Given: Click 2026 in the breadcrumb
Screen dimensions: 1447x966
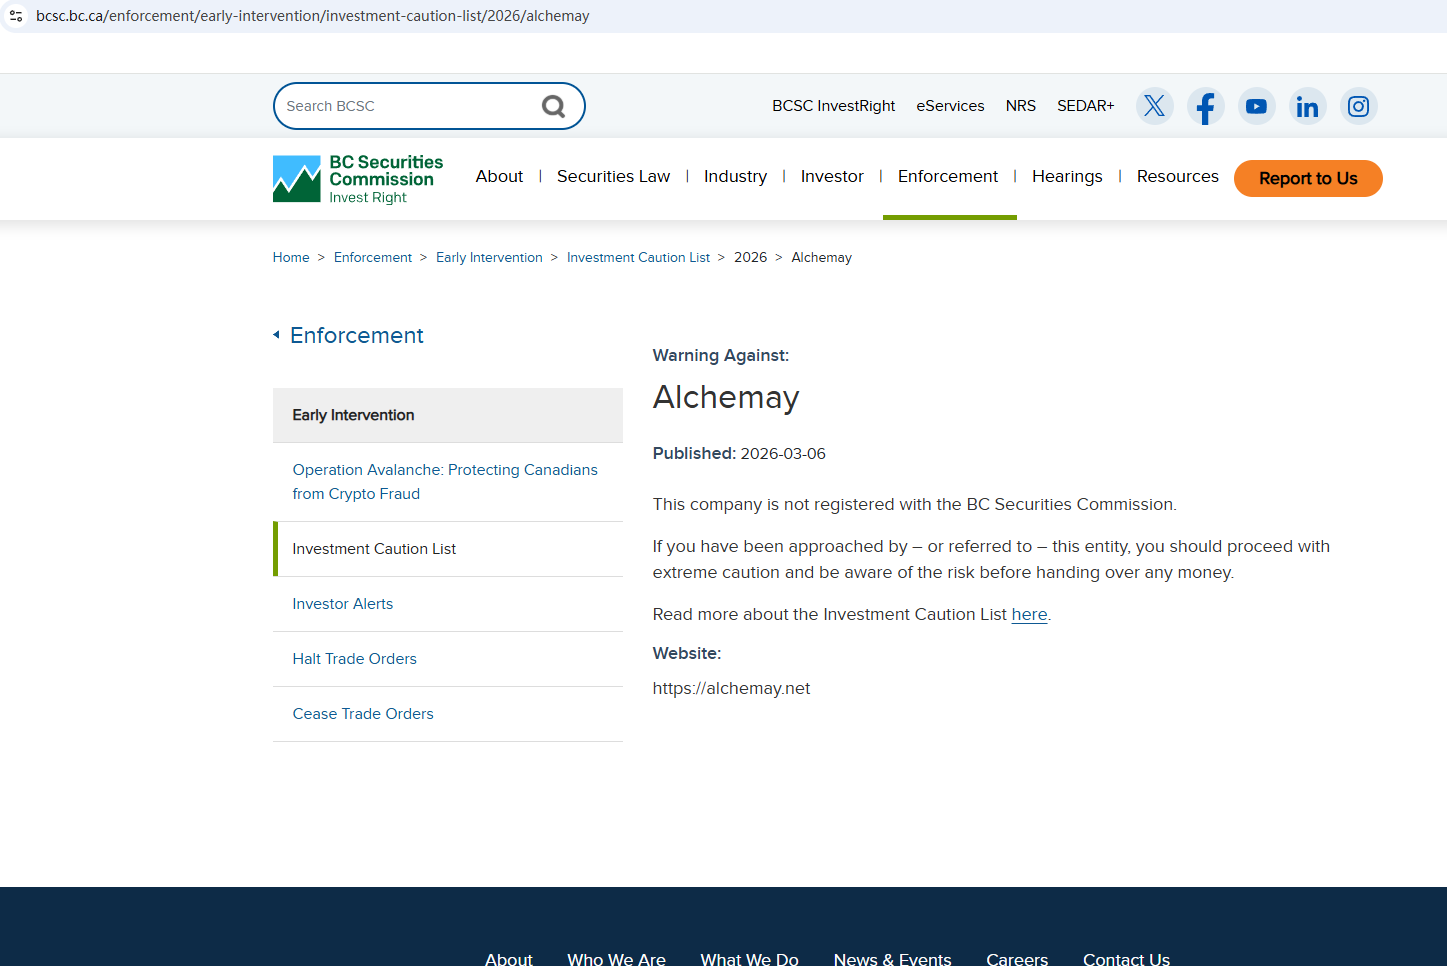Looking at the screenshot, I should point(750,258).
